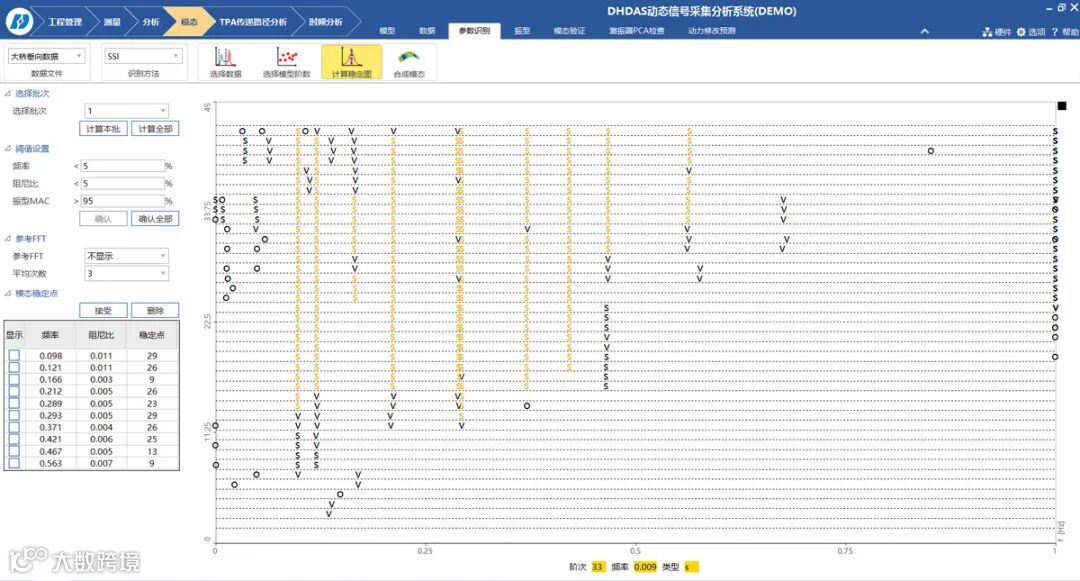Open 帮助 help question mark
Screen dimensions: 1080x581
point(1055,32)
